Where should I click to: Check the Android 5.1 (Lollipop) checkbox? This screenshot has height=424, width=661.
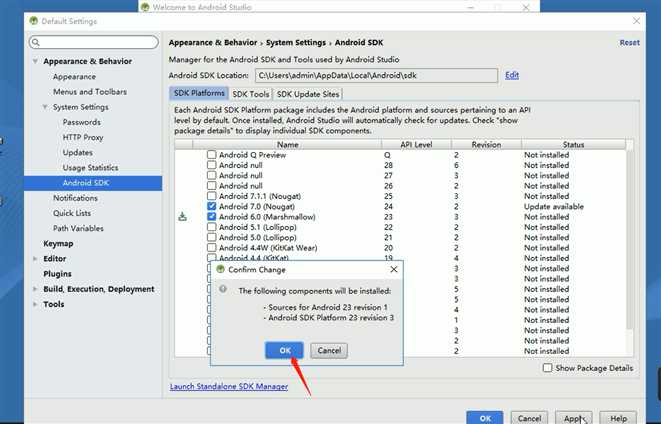tap(212, 227)
